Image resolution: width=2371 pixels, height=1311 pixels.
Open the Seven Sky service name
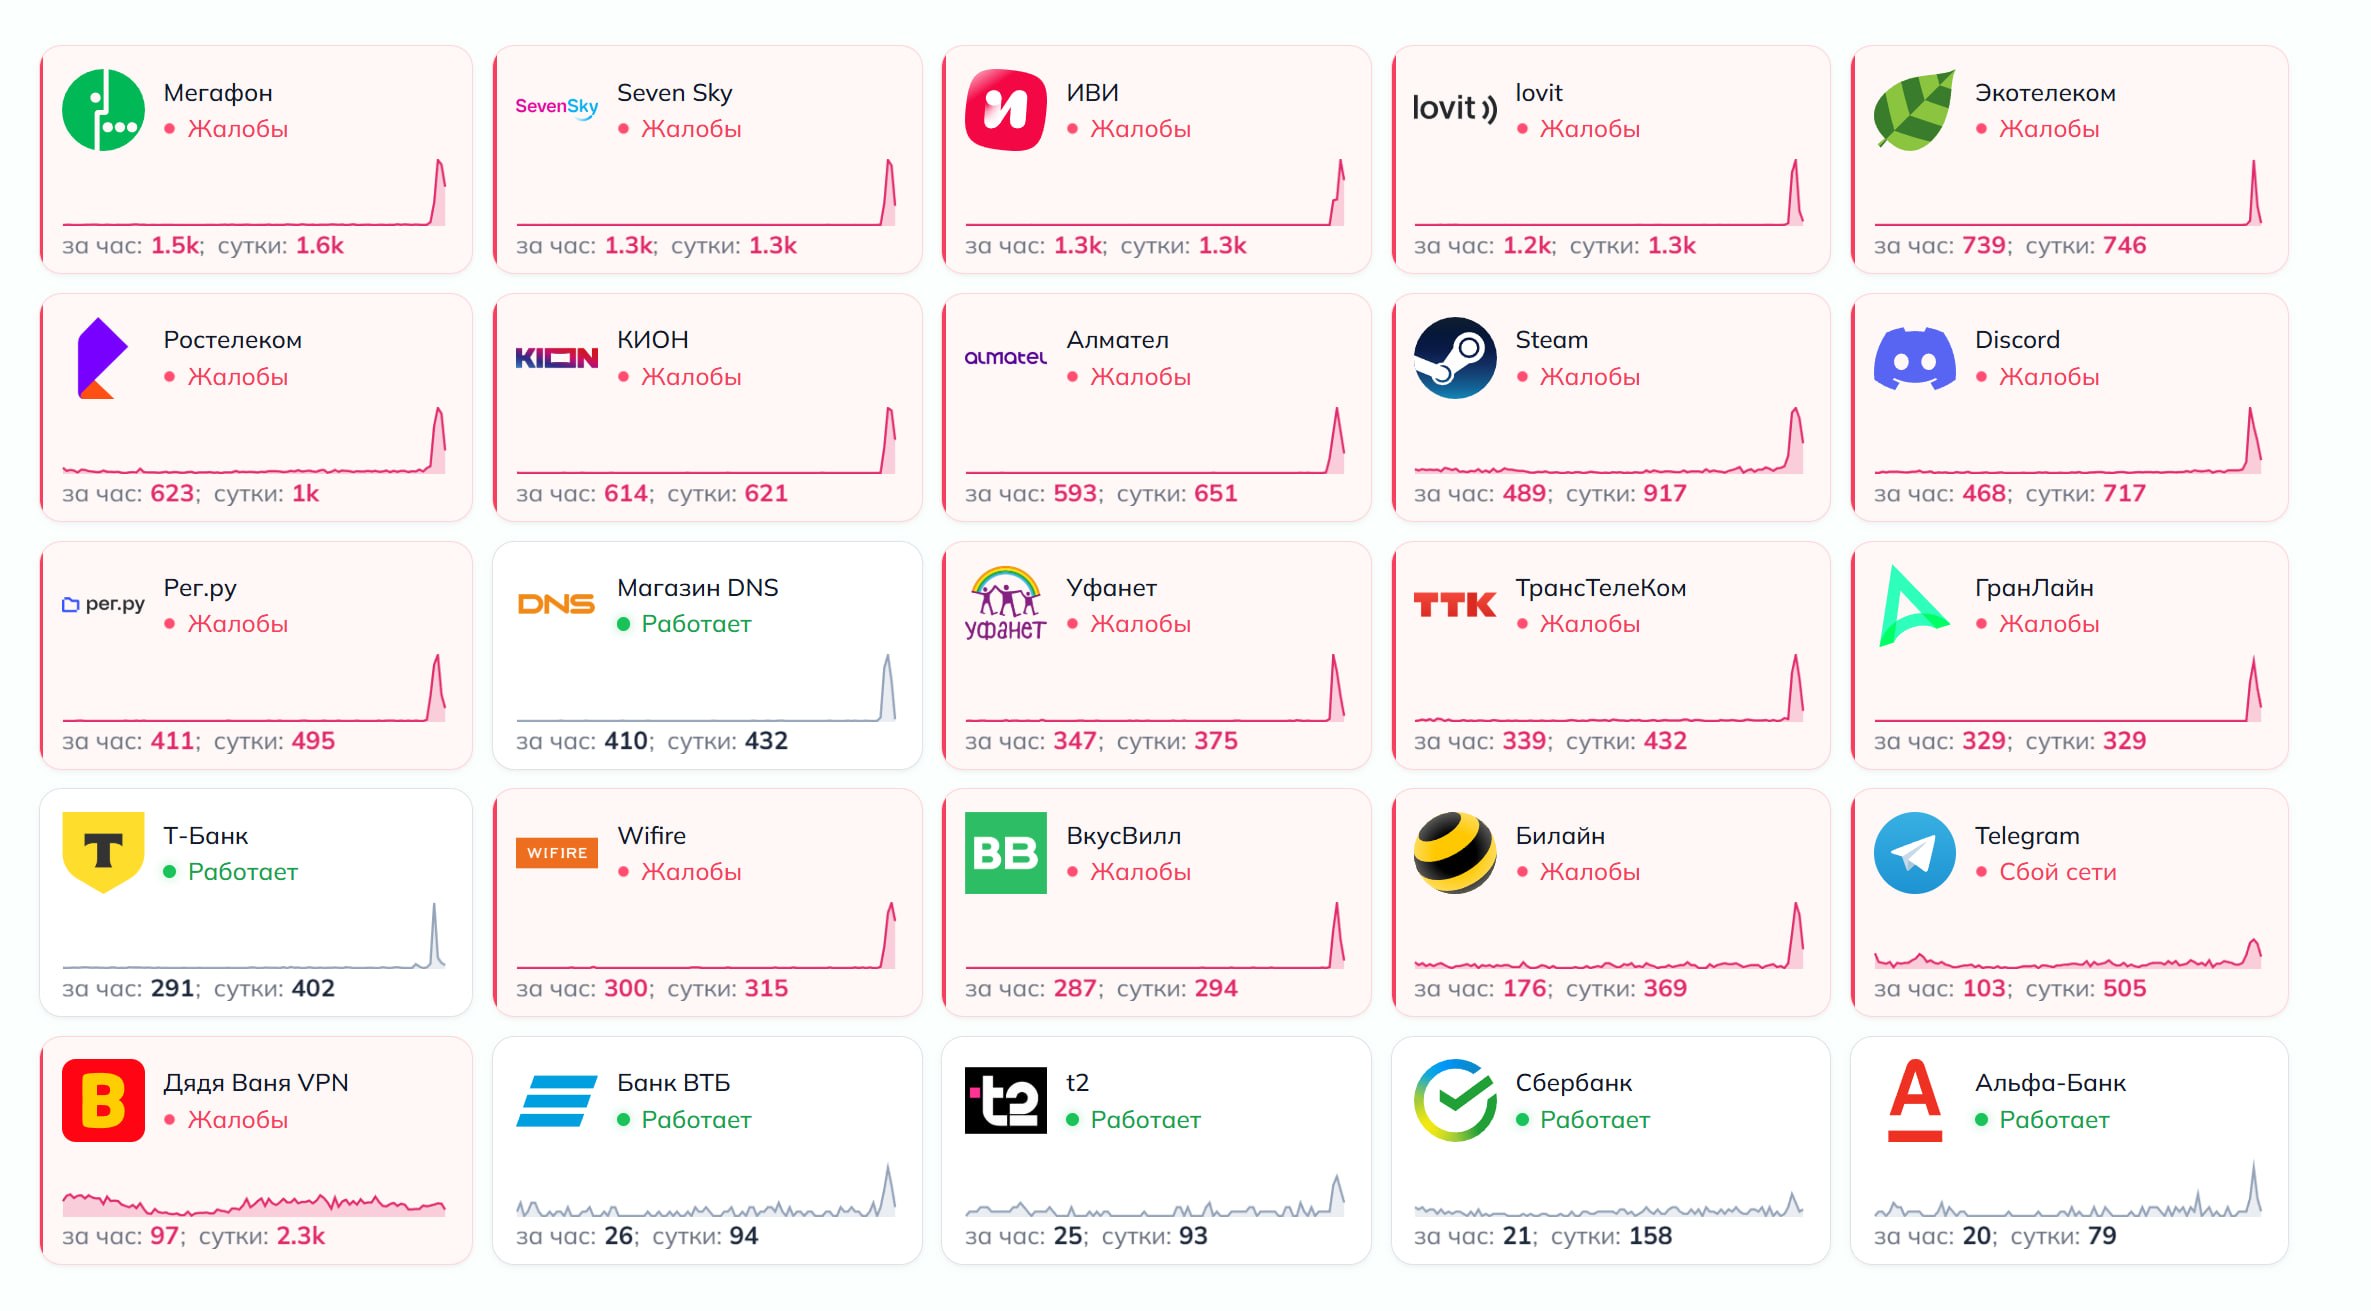(675, 93)
